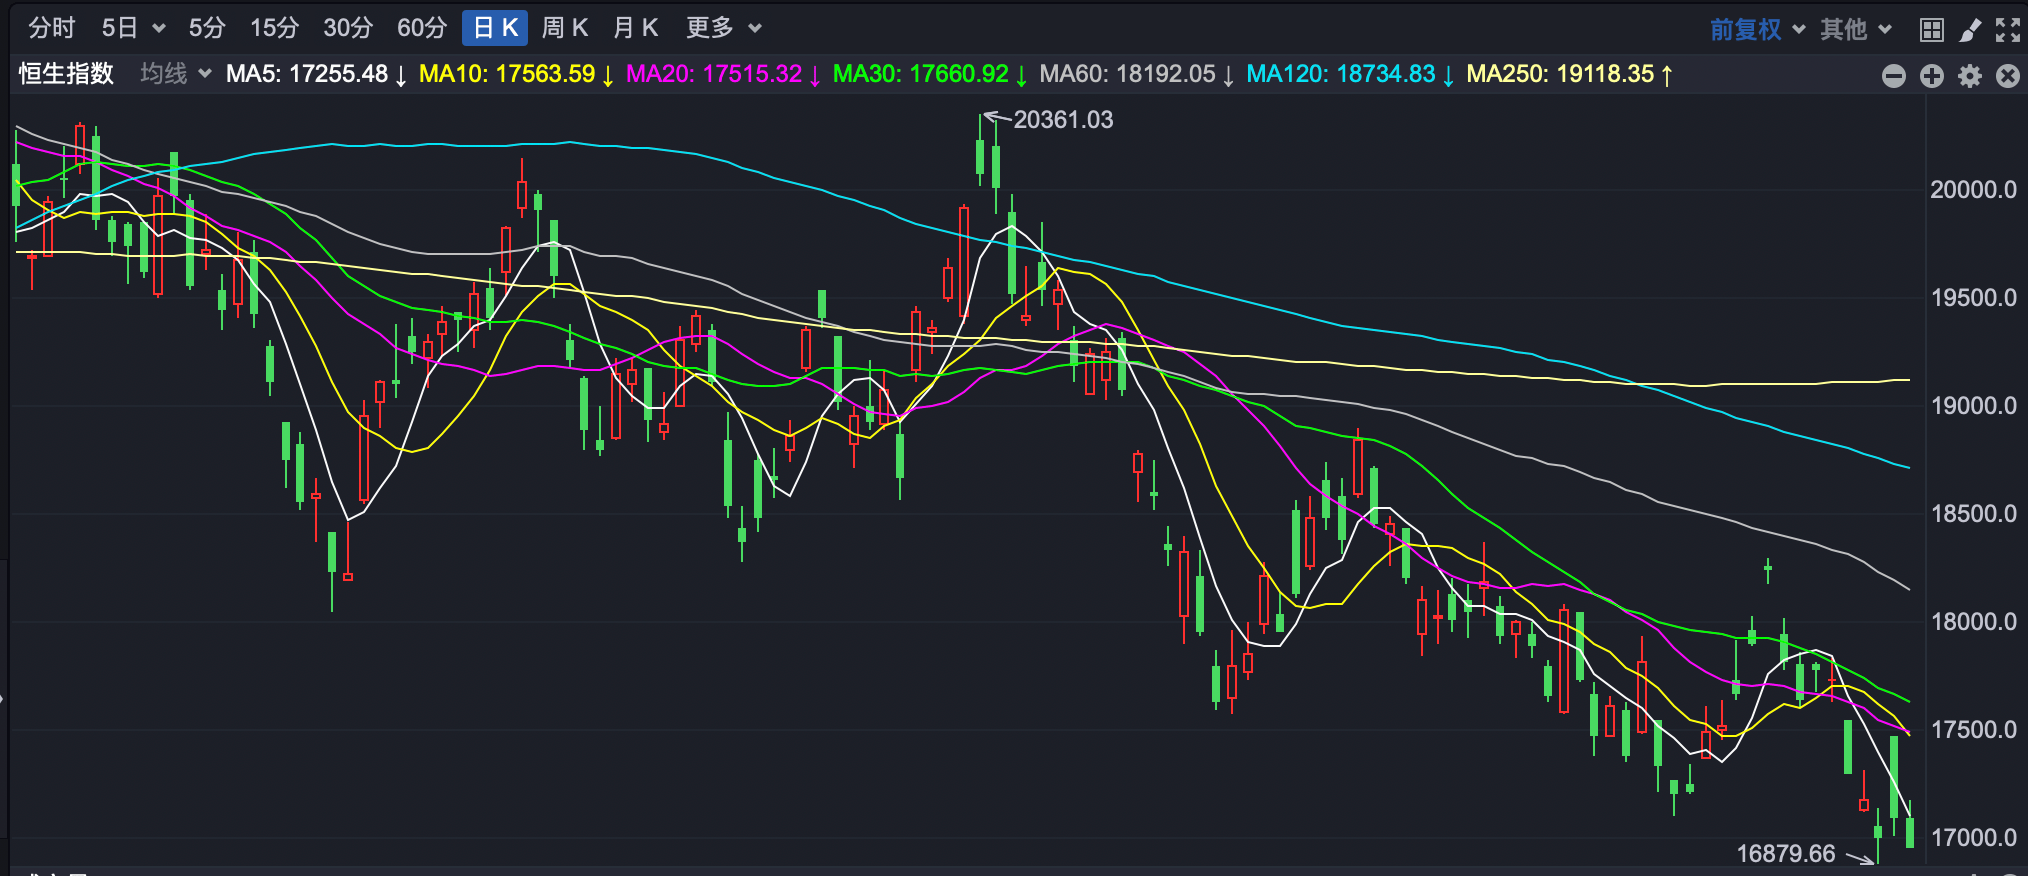Click the 20361.03 high price marker
This screenshot has width=2028, height=876.
[1062, 120]
